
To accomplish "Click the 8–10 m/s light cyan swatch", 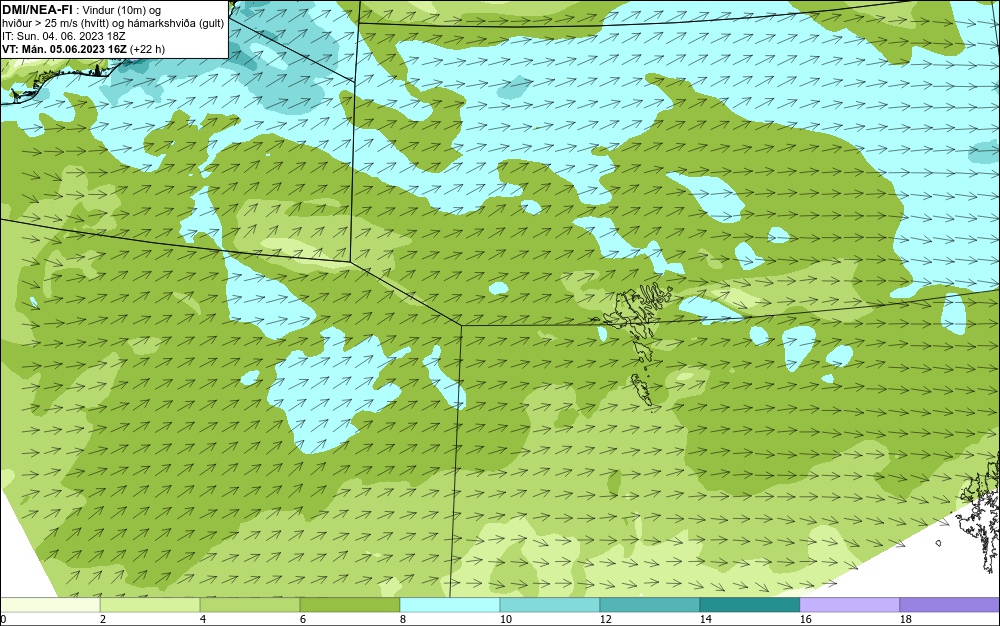I will (450, 604).
